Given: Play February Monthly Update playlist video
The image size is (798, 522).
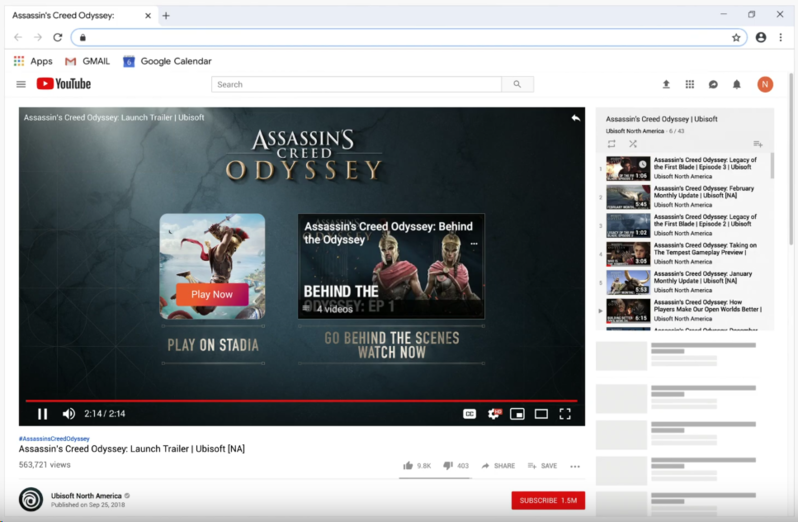Looking at the screenshot, I should 683,196.
